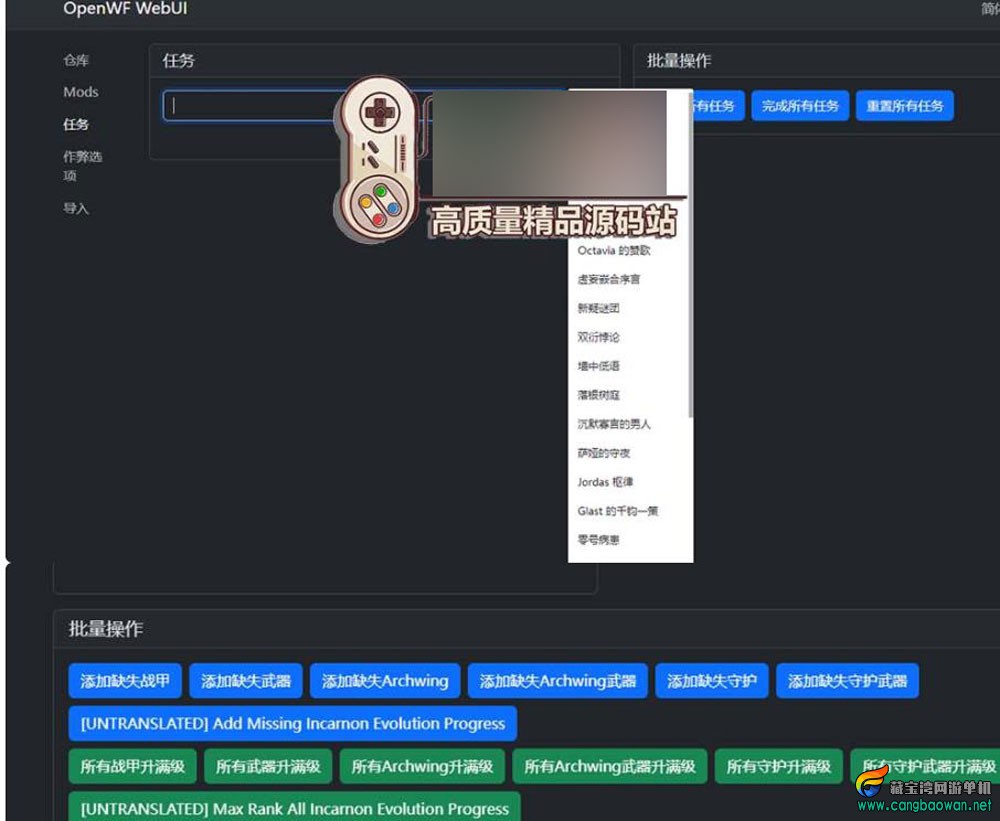Switch to the 任务 sidebar section
The width and height of the screenshot is (1000, 821).
click(x=74, y=124)
